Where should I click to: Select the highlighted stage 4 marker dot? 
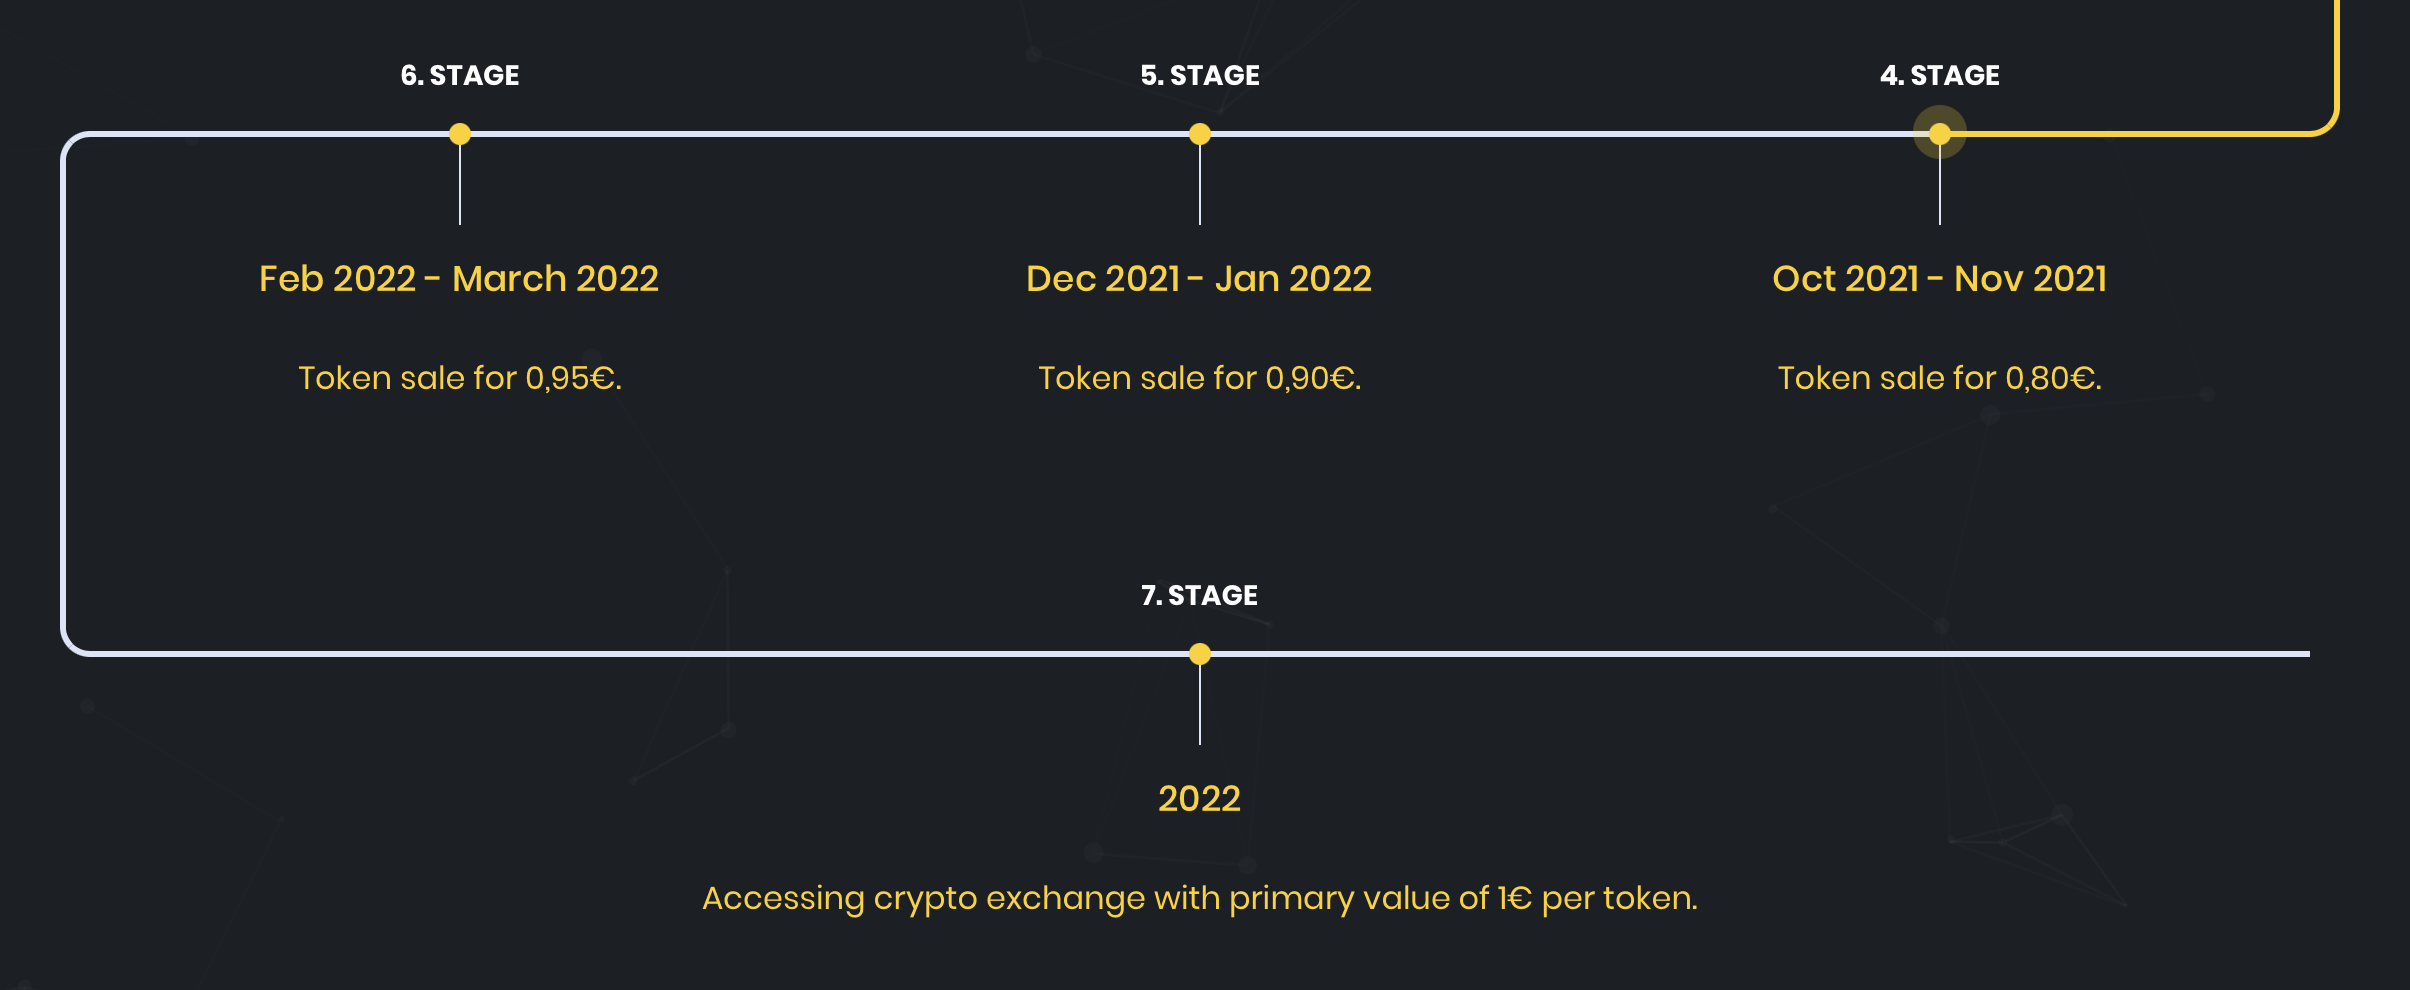[1940, 134]
